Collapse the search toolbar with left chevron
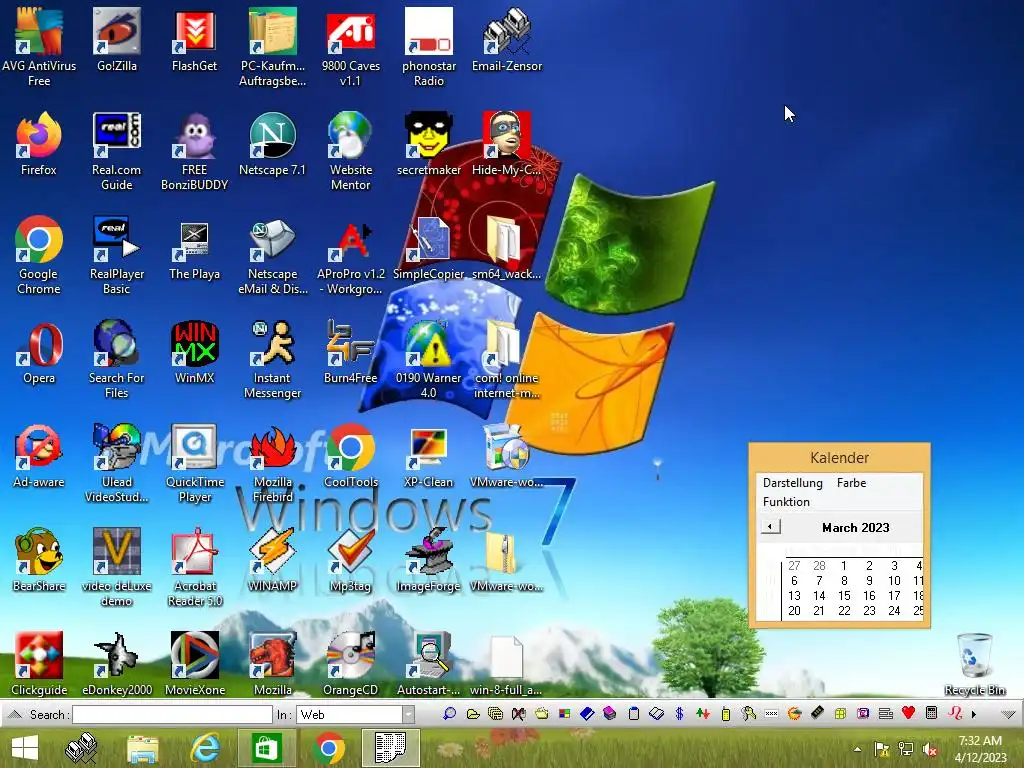This screenshot has width=1024, height=768. (14, 714)
